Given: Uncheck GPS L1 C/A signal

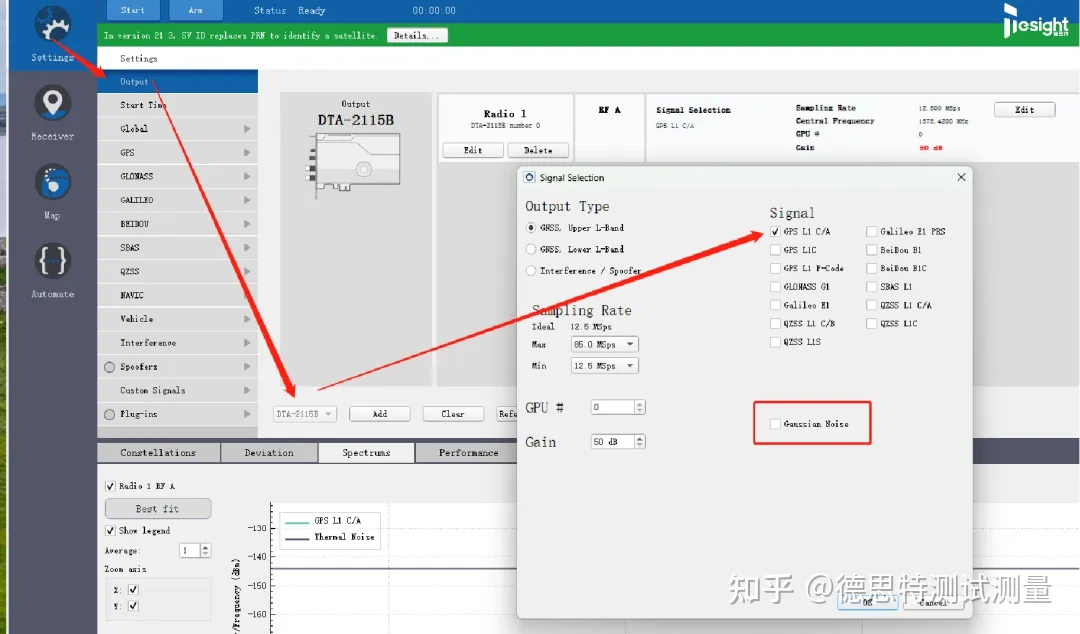Looking at the screenshot, I should click(775, 232).
